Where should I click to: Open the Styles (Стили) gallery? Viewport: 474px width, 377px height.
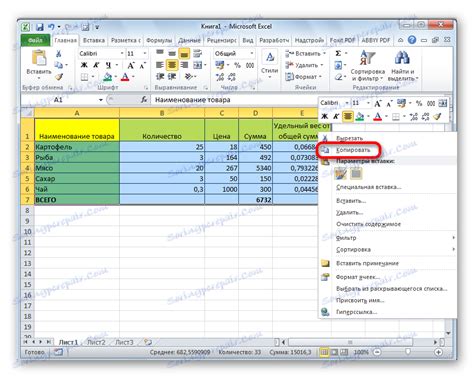tap(270, 65)
